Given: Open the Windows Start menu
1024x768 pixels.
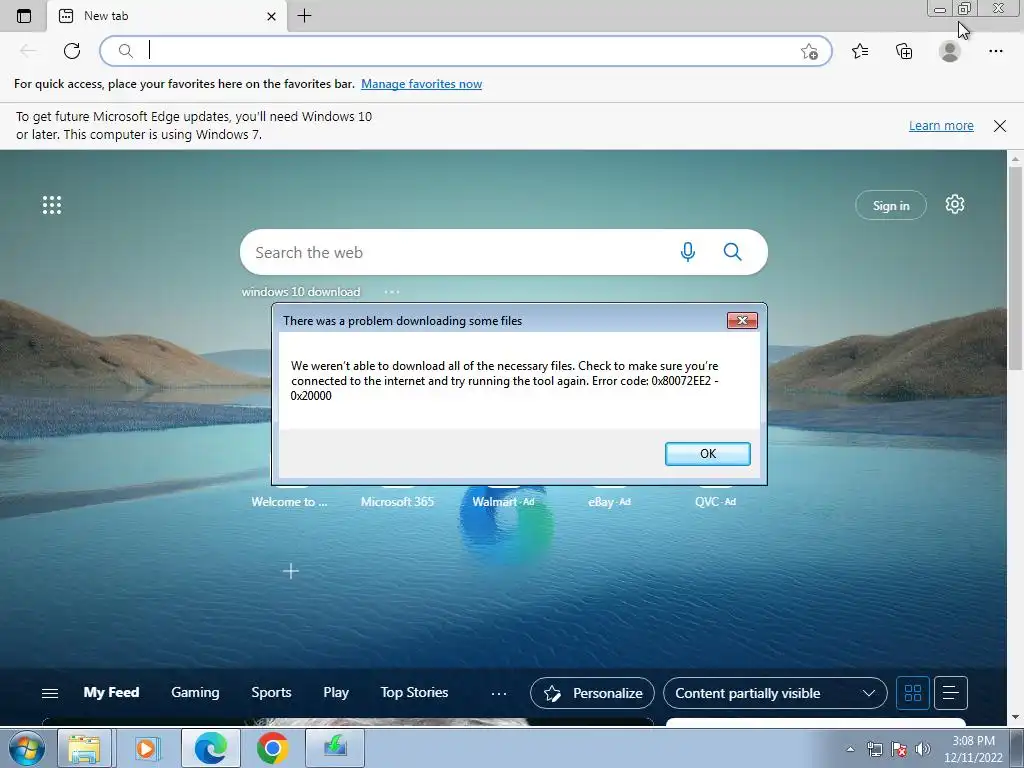Looking at the screenshot, I should click(26, 748).
